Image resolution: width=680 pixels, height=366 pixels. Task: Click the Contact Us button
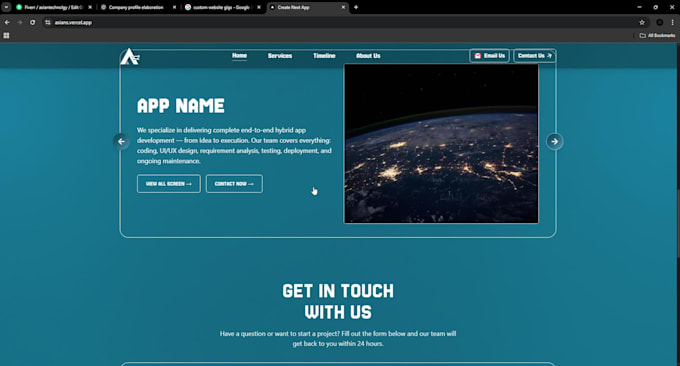(535, 56)
